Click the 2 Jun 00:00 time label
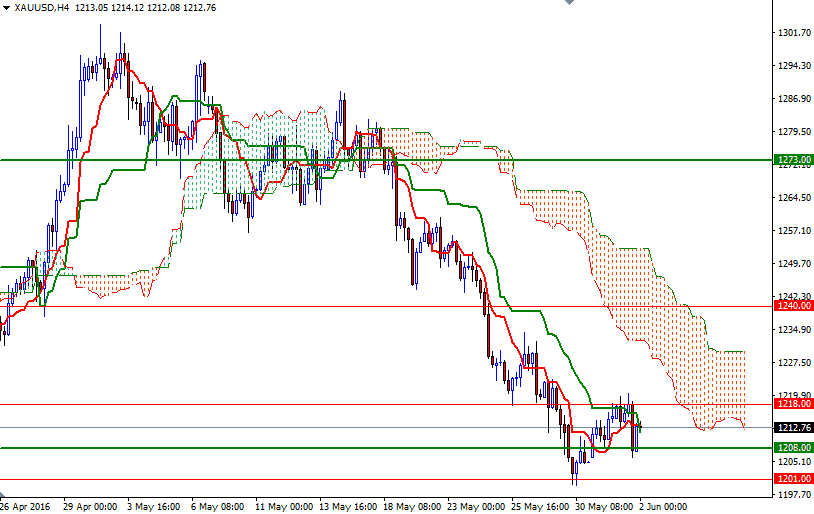814x514 pixels. tap(663, 506)
